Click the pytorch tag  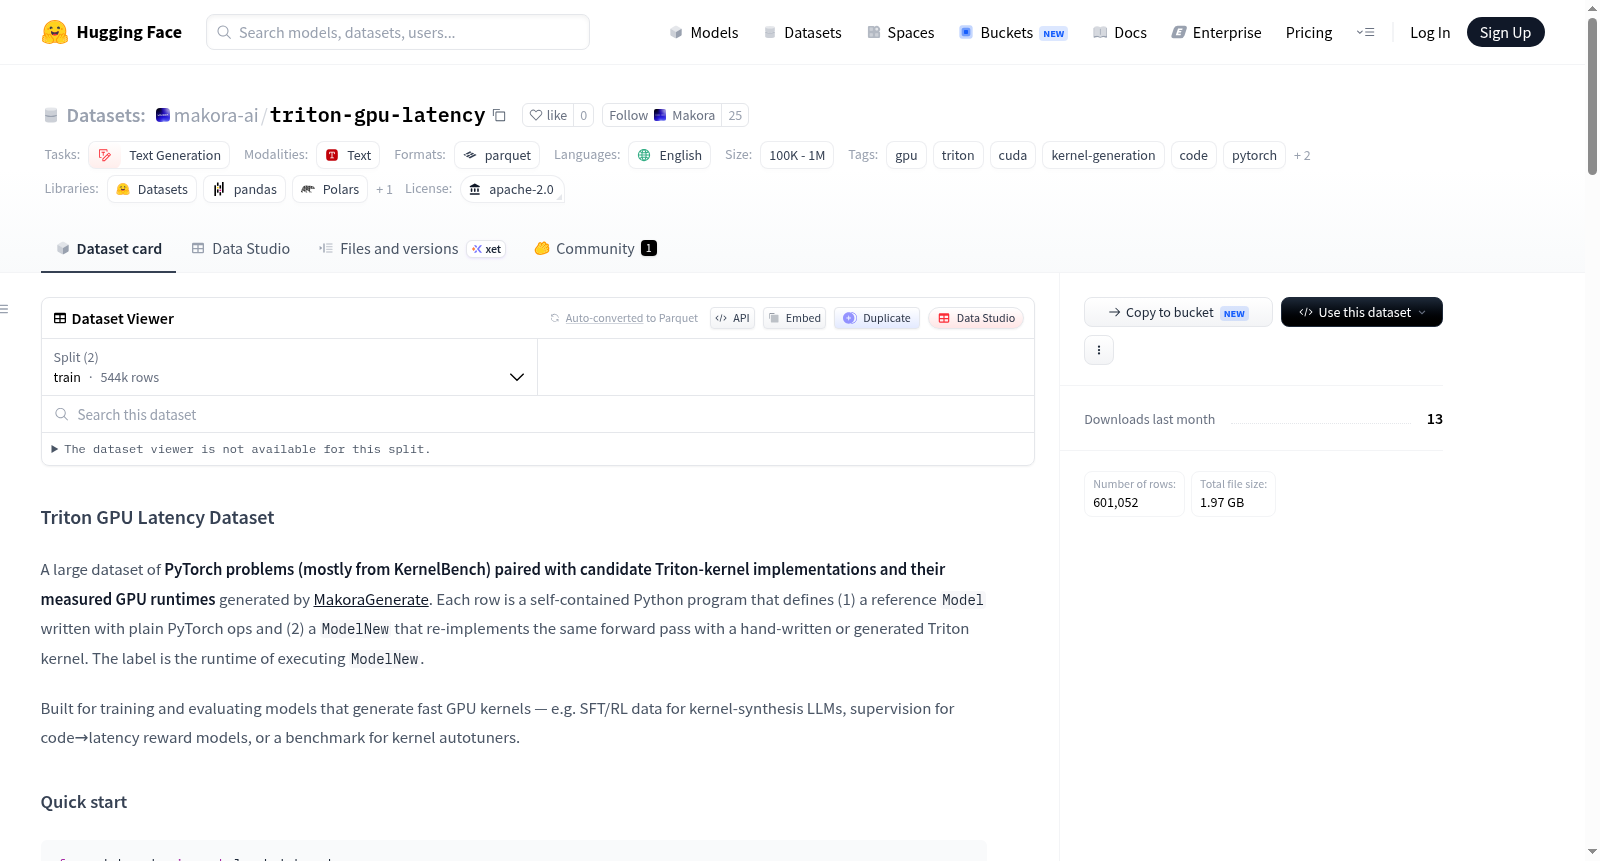coord(1254,155)
